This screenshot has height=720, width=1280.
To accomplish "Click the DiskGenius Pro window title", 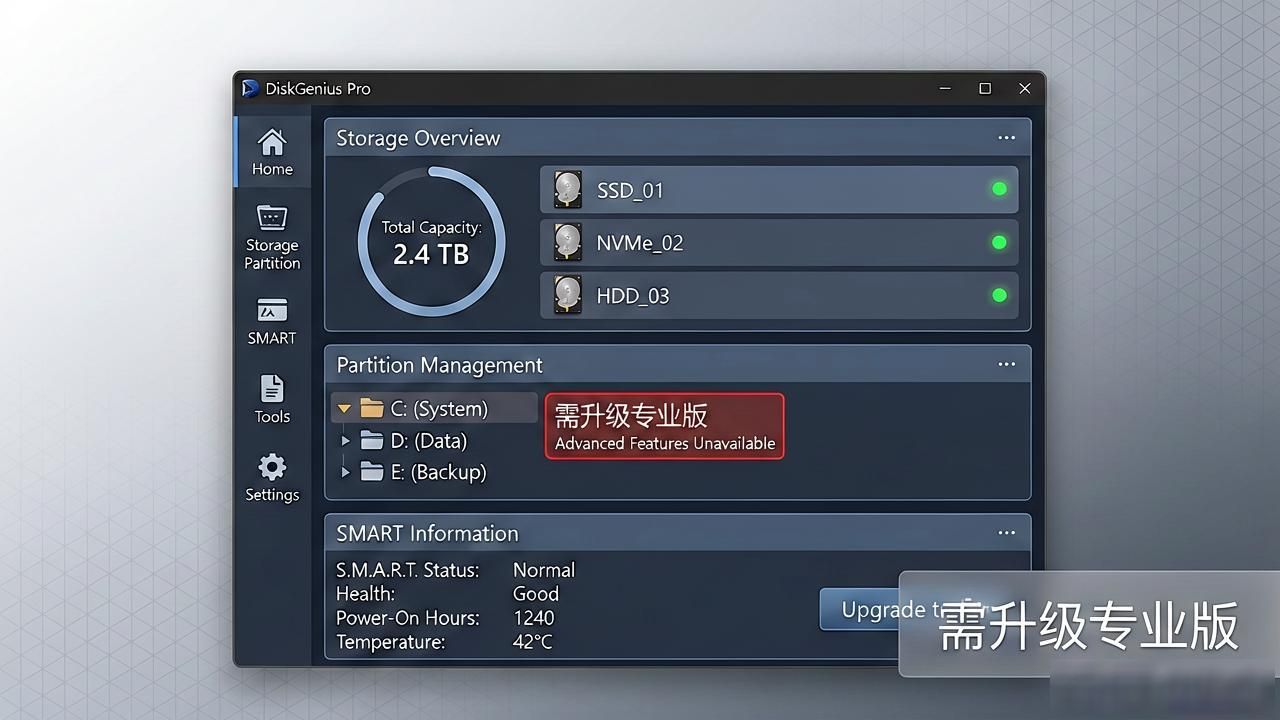I will [x=318, y=88].
